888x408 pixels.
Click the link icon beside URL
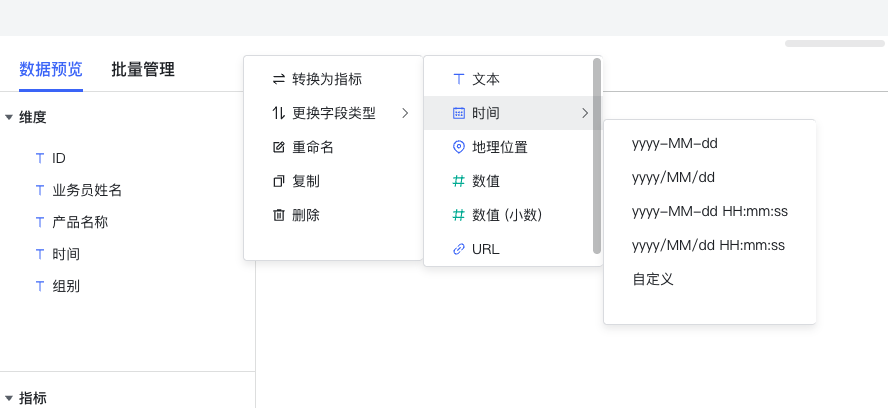(459, 249)
